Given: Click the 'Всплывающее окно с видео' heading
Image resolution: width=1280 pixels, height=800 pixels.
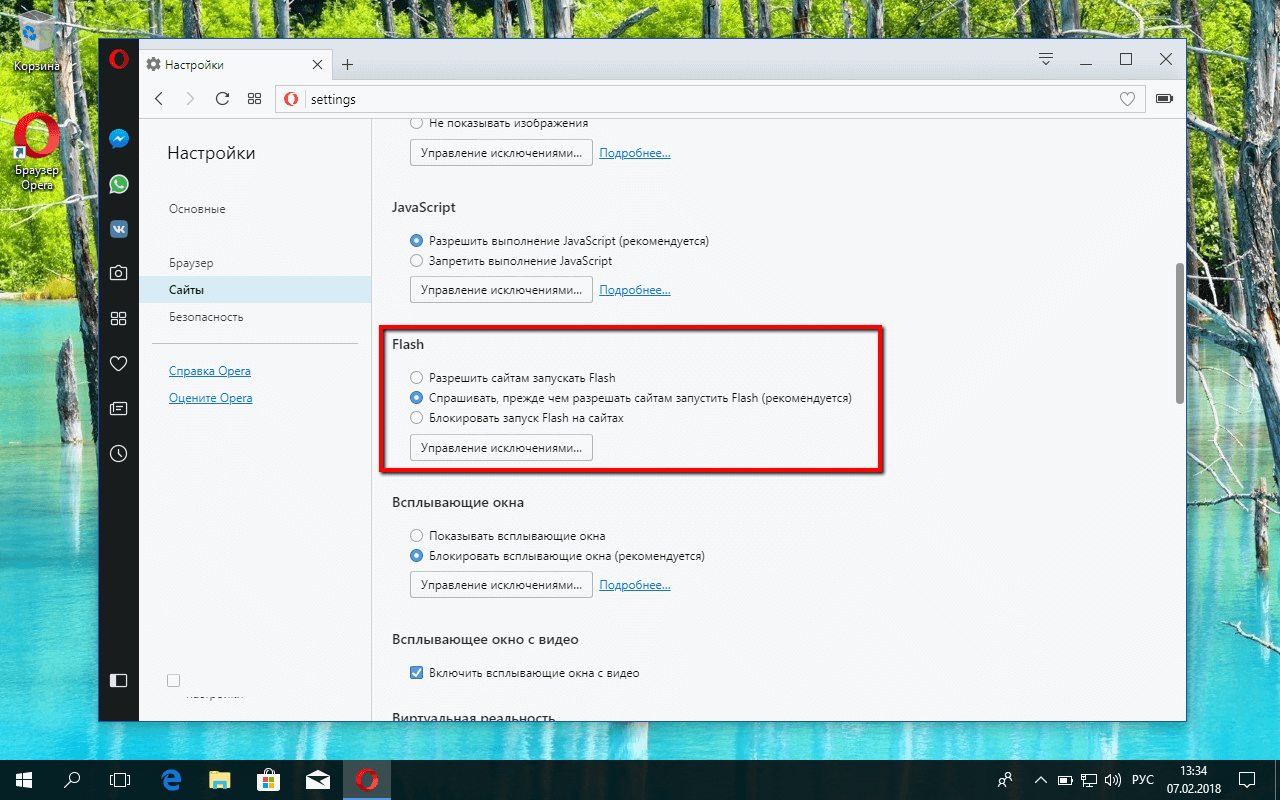Looking at the screenshot, I should [x=485, y=639].
